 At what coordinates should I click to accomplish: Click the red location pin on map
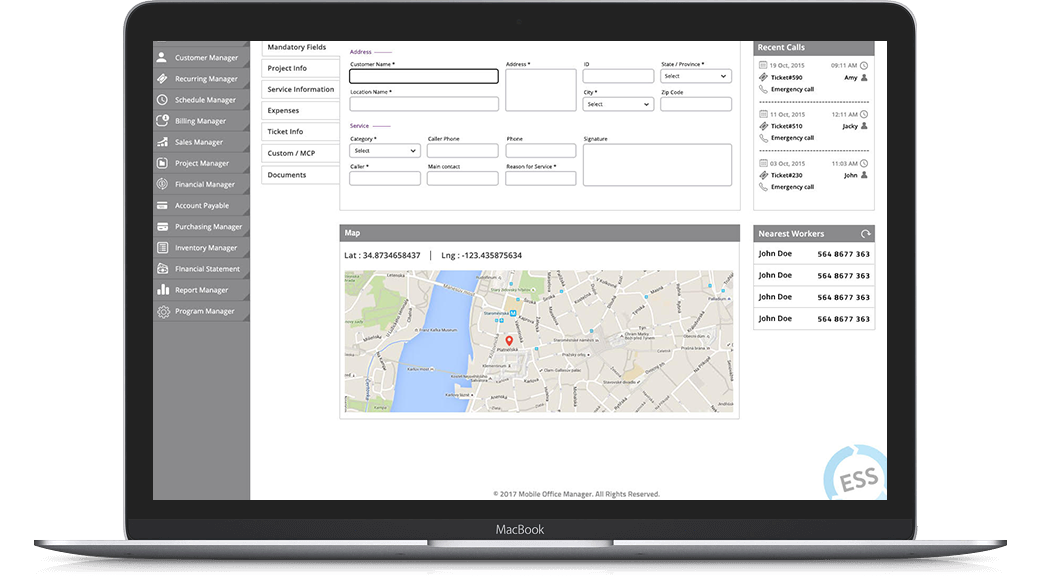509,341
